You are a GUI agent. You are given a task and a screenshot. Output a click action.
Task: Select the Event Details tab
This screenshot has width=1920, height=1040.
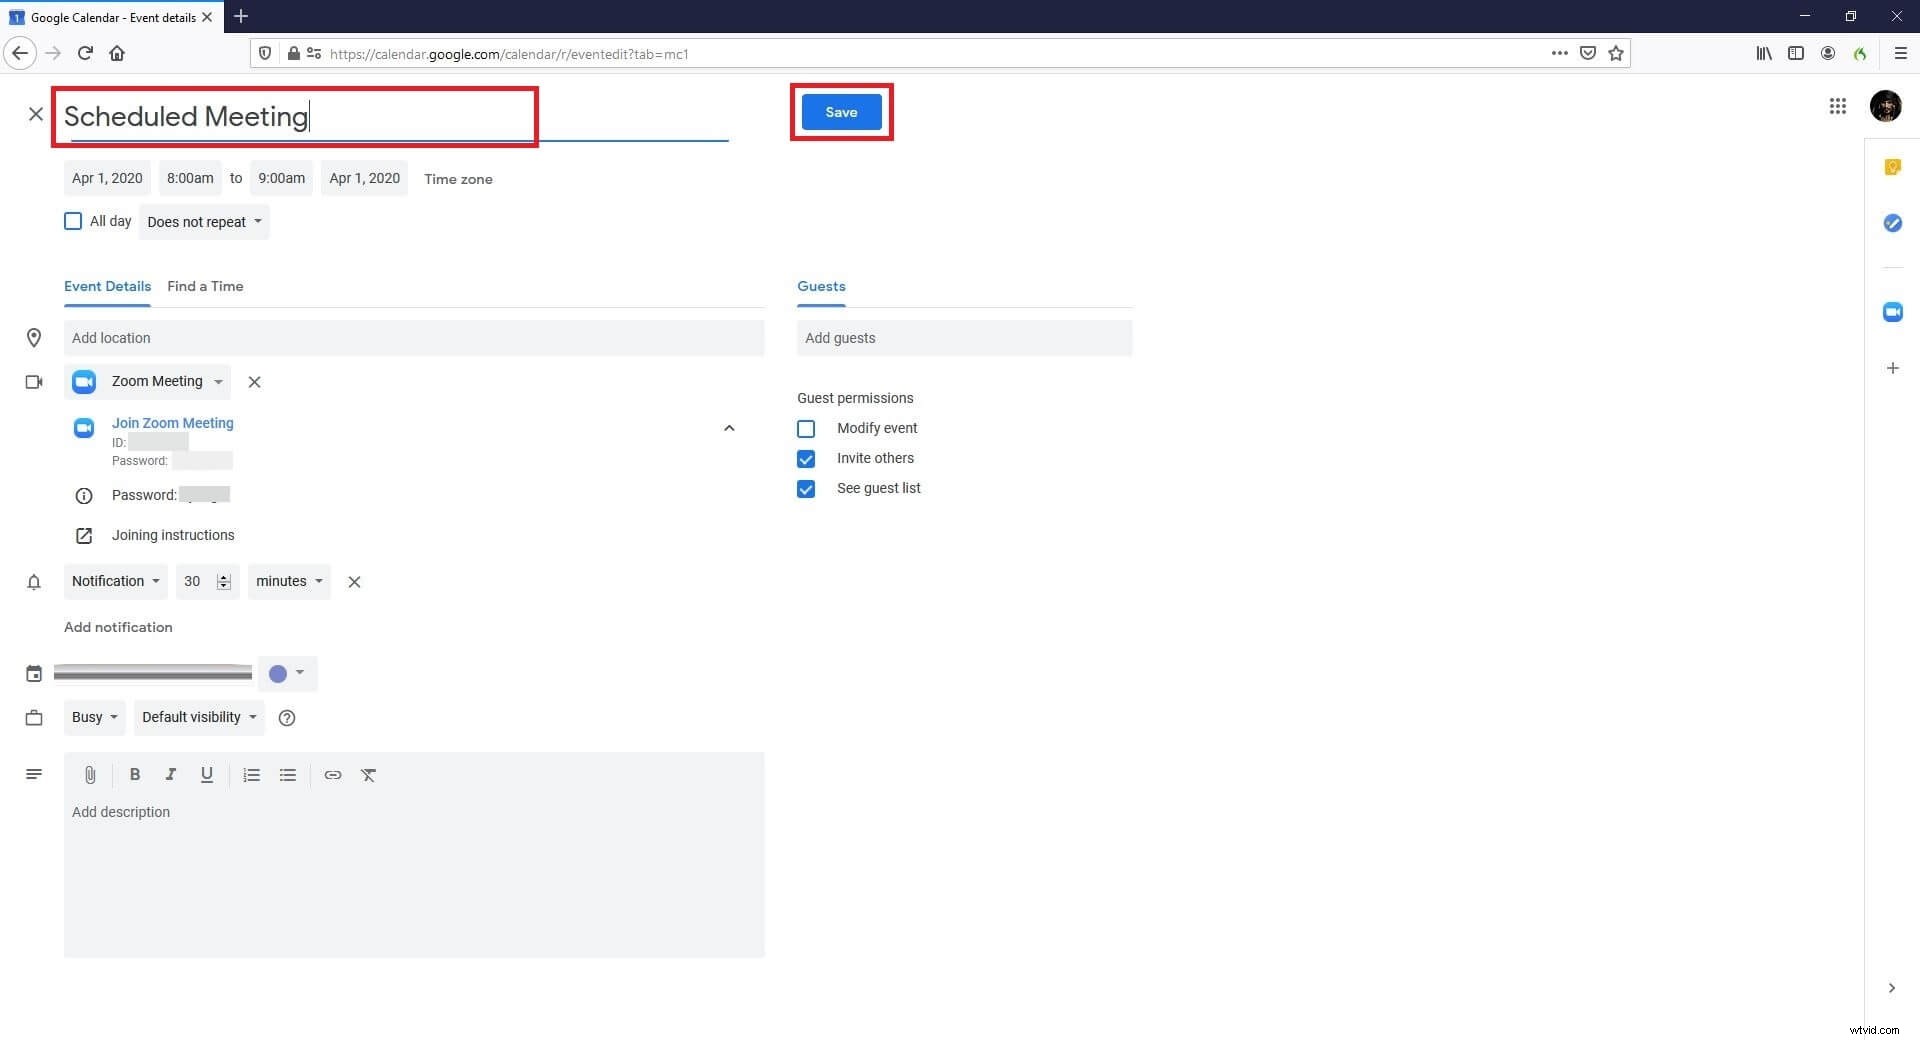107,286
